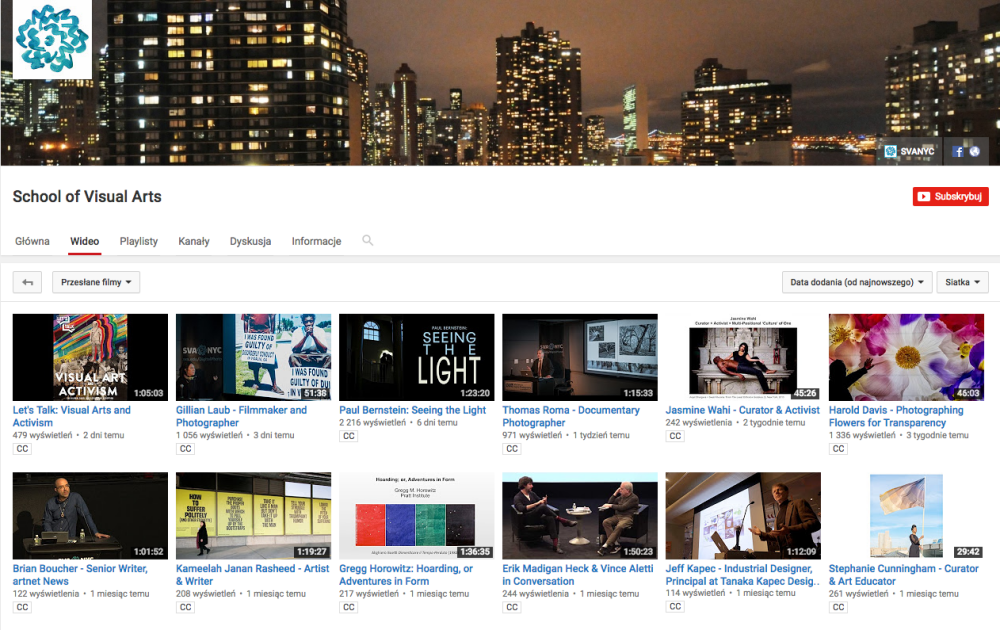The image size is (1000, 630).
Task: Click CC badge under Erik Madigan Heck video
Action: click(512, 607)
